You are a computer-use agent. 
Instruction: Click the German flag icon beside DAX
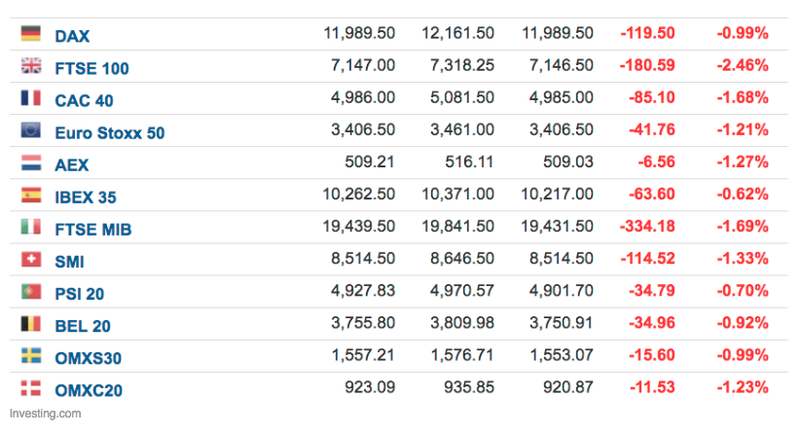(x=30, y=34)
